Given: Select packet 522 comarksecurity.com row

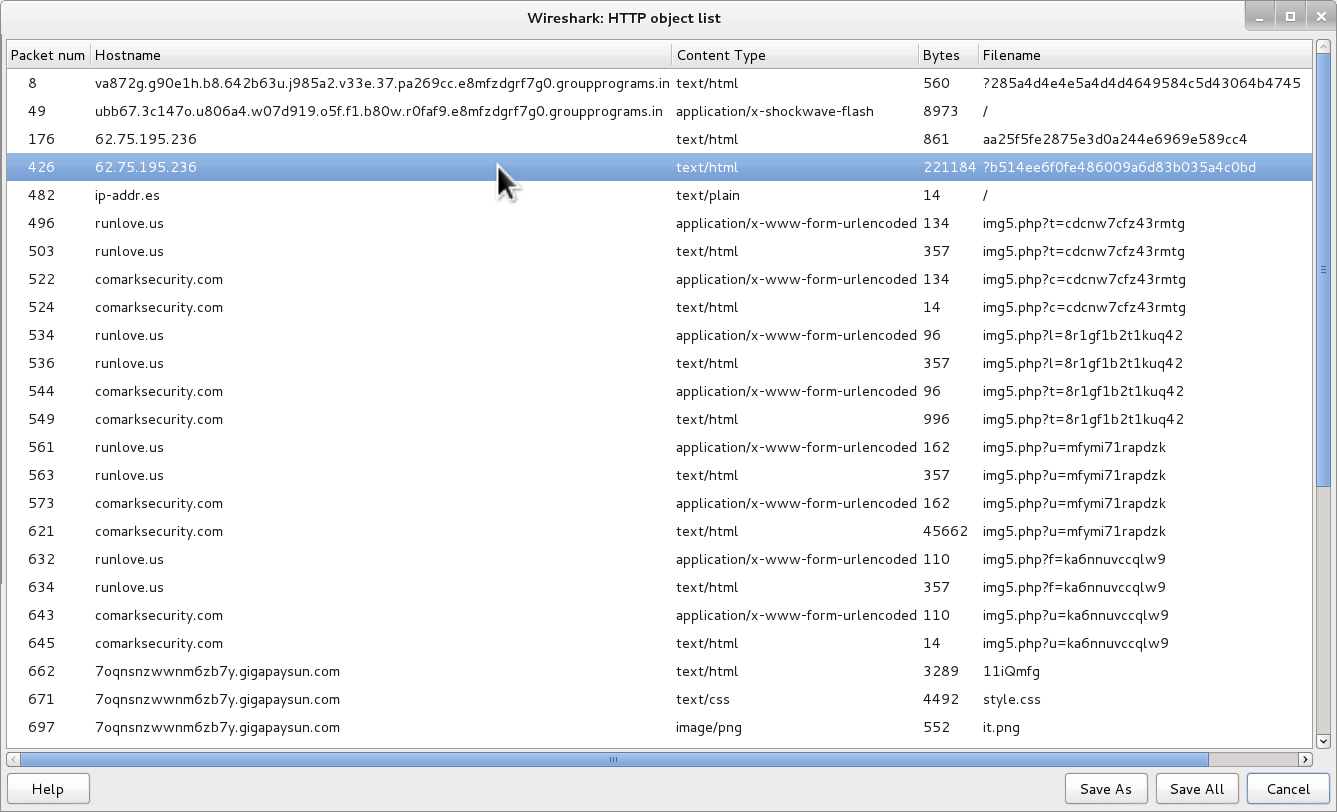Looking at the screenshot, I should point(659,279).
